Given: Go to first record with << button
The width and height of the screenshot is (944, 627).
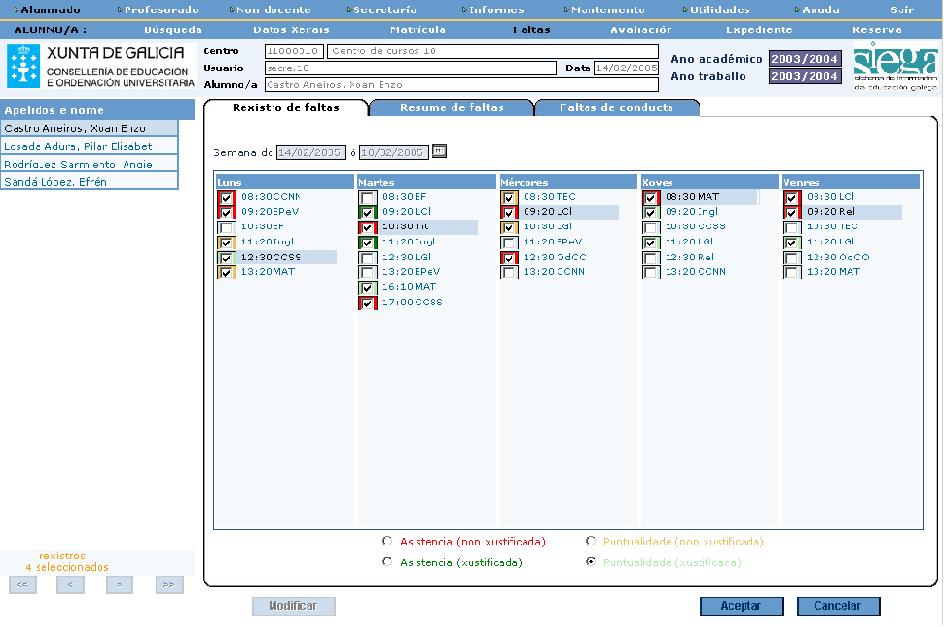Looking at the screenshot, I should point(22,585).
